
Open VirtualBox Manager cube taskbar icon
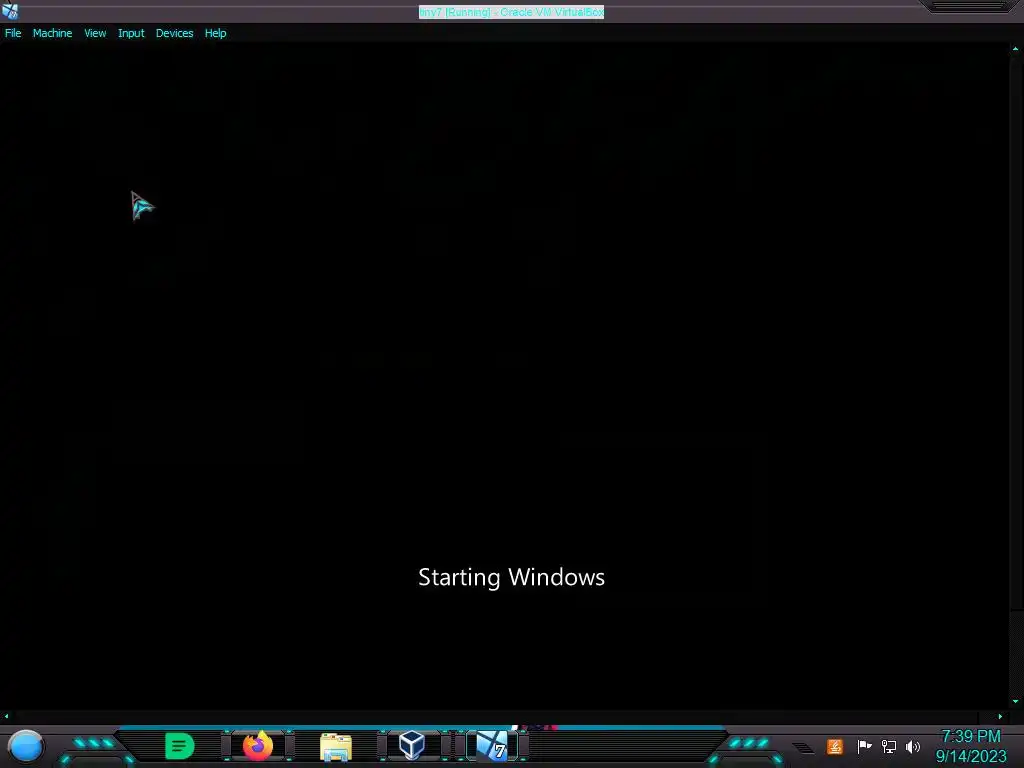coord(412,745)
